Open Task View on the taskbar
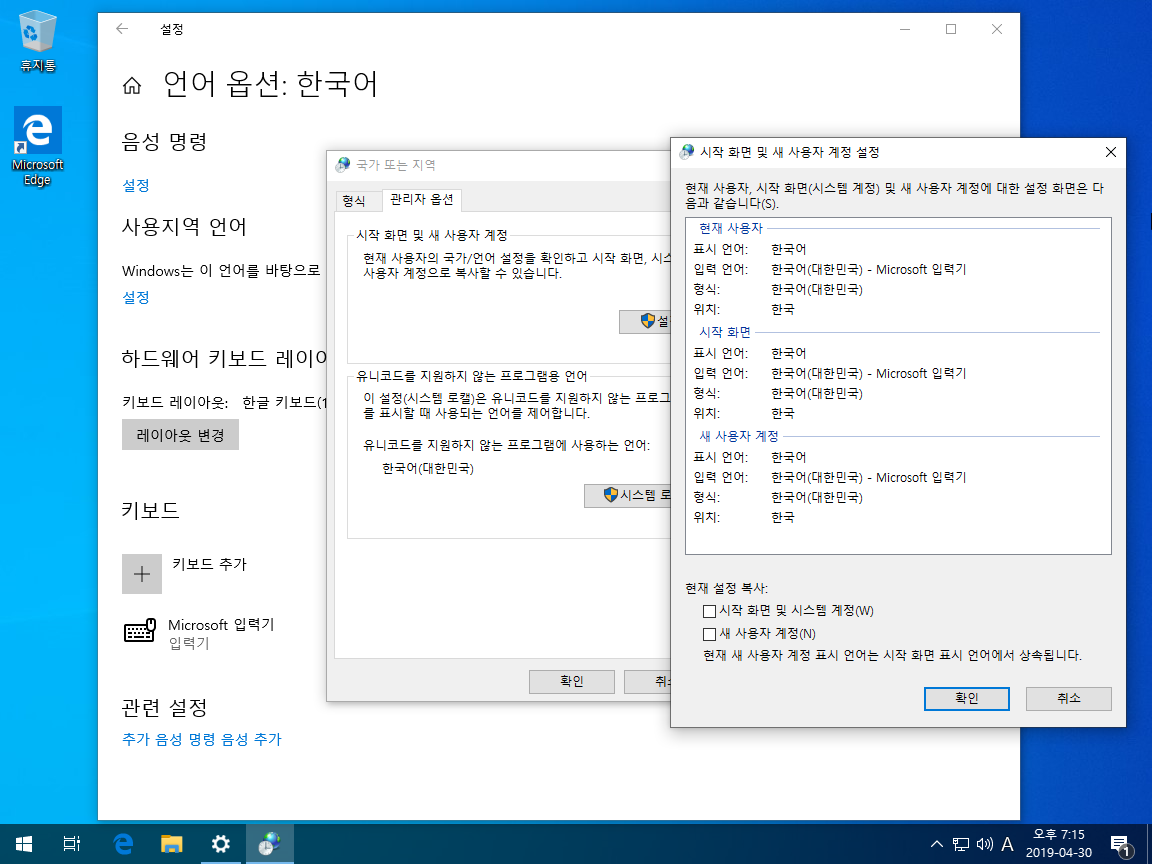The height and width of the screenshot is (864, 1152). click(x=71, y=844)
